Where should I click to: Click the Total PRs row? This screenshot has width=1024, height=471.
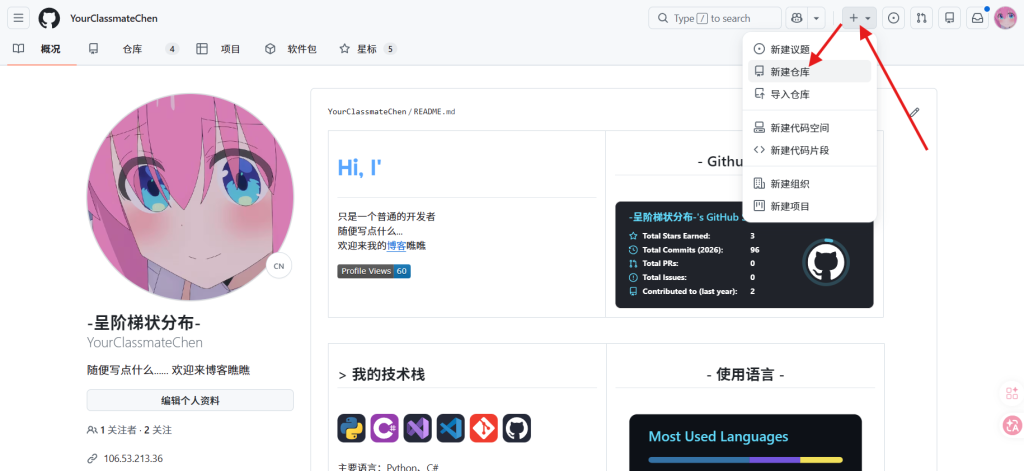[692, 264]
